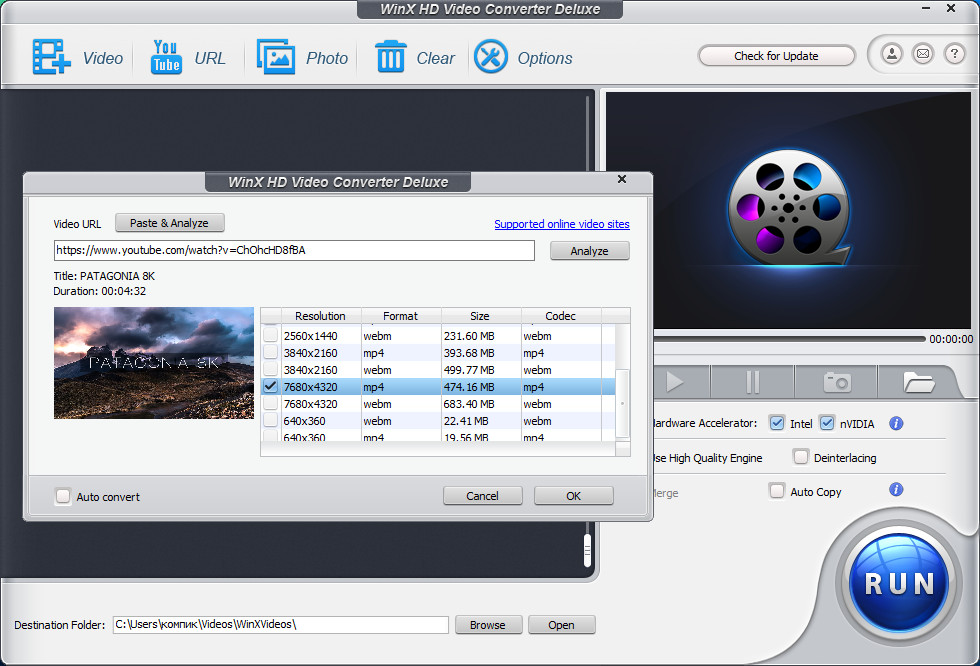Viewport: 980px width, 666px height.
Task: Open the help question mark icon
Action: click(954, 54)
